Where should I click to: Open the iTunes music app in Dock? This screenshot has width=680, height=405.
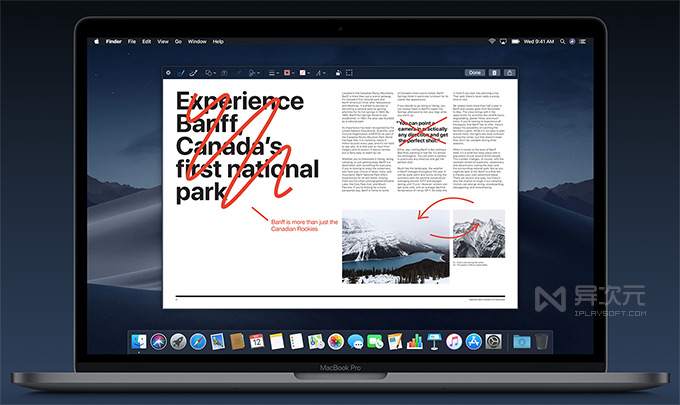(451, 342)
